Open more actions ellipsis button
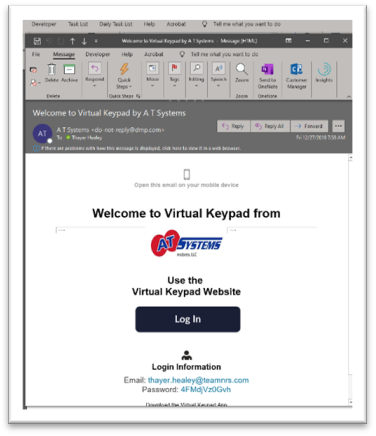 [338, 126]
